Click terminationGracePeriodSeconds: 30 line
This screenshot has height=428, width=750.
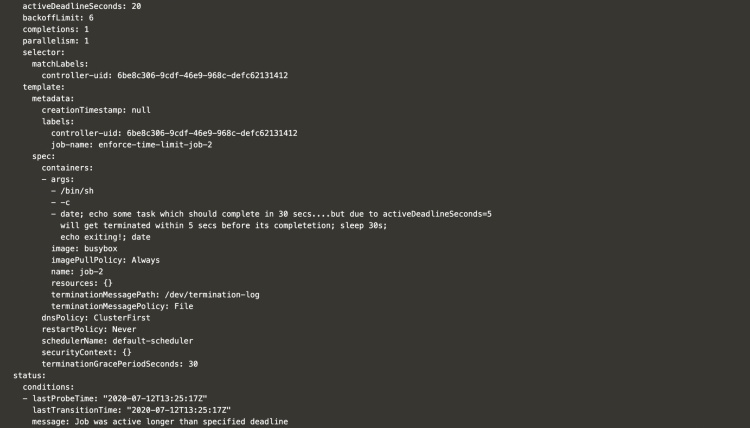click(x=120, y=364)
